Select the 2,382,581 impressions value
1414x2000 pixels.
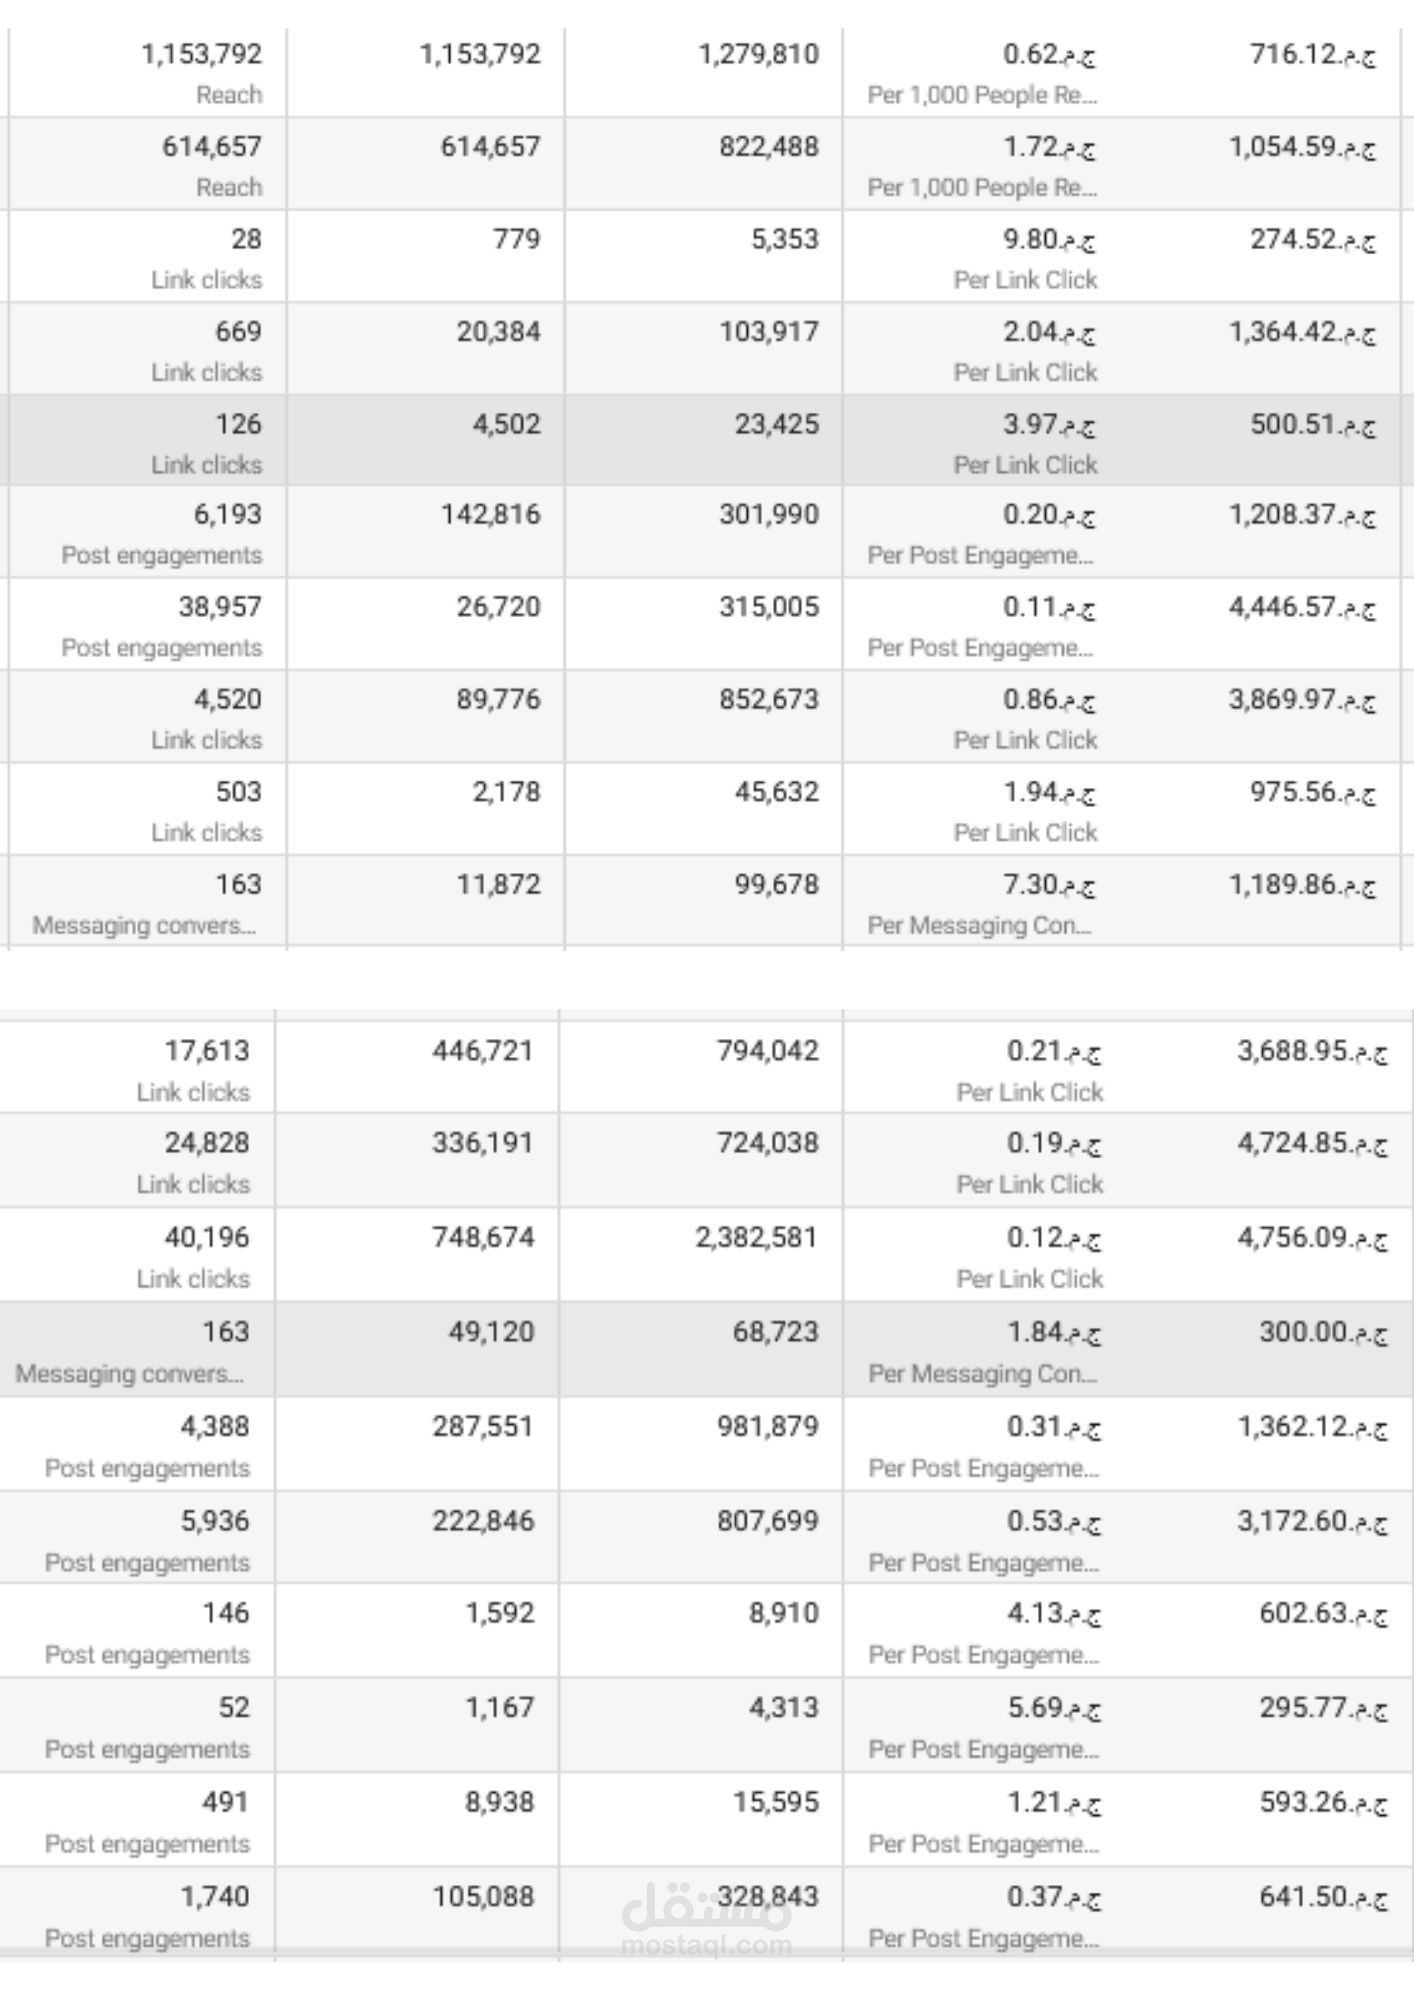[x=756, y=1237]
